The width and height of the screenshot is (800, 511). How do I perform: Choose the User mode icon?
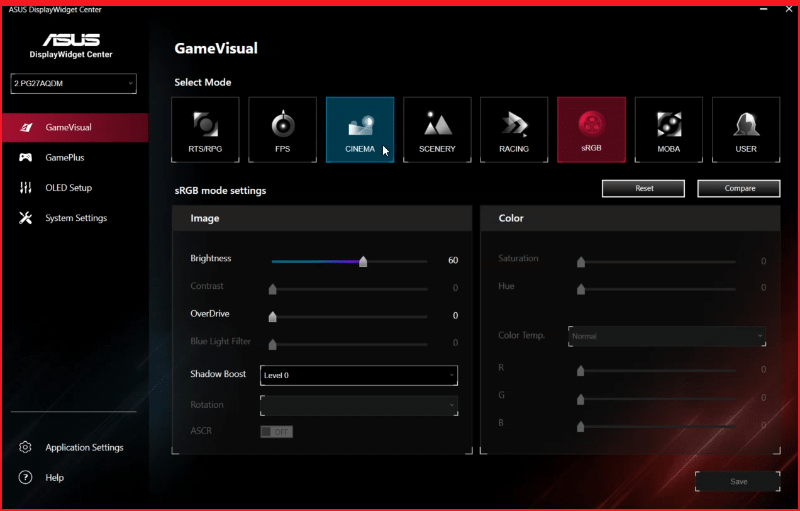(x=746, y=130)
